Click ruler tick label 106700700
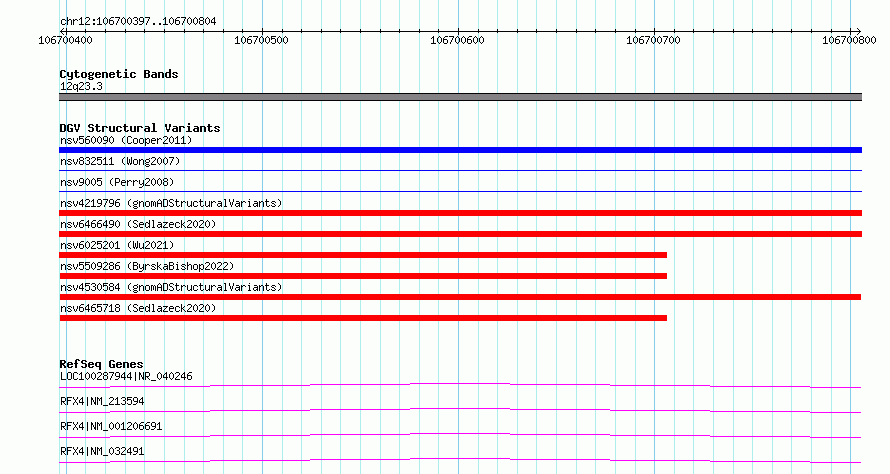Screen dimensions: 890x474 653,40
